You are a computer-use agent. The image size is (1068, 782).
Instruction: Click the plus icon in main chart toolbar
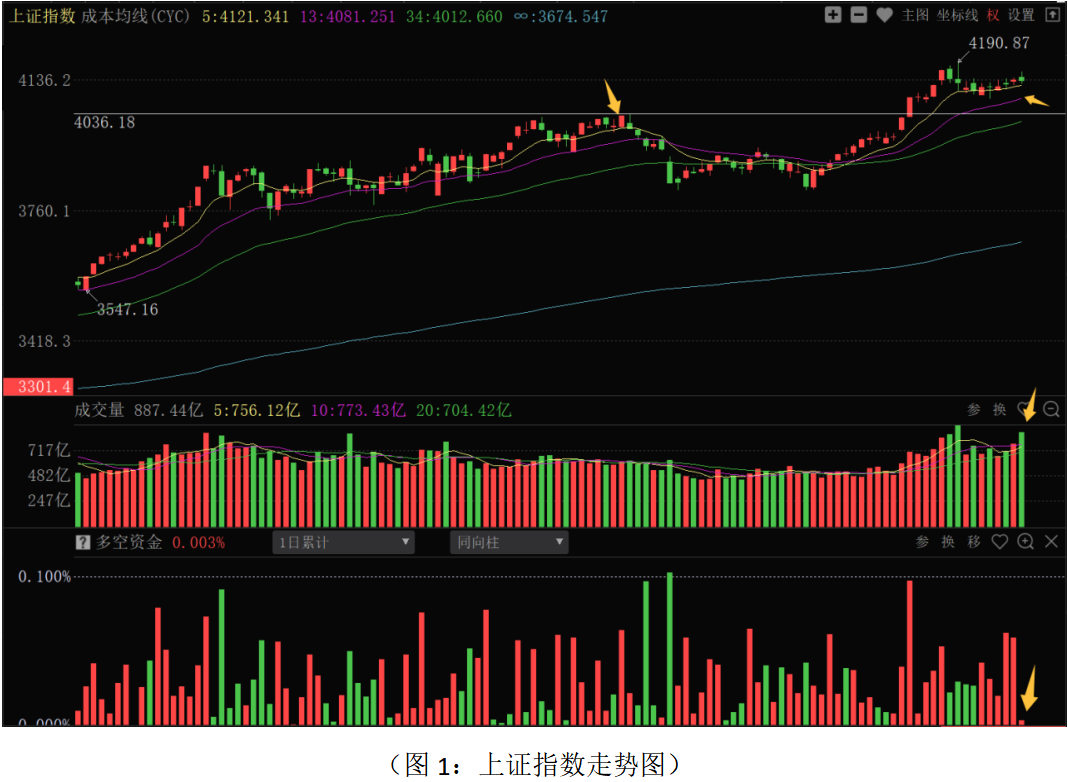point(833,15)
